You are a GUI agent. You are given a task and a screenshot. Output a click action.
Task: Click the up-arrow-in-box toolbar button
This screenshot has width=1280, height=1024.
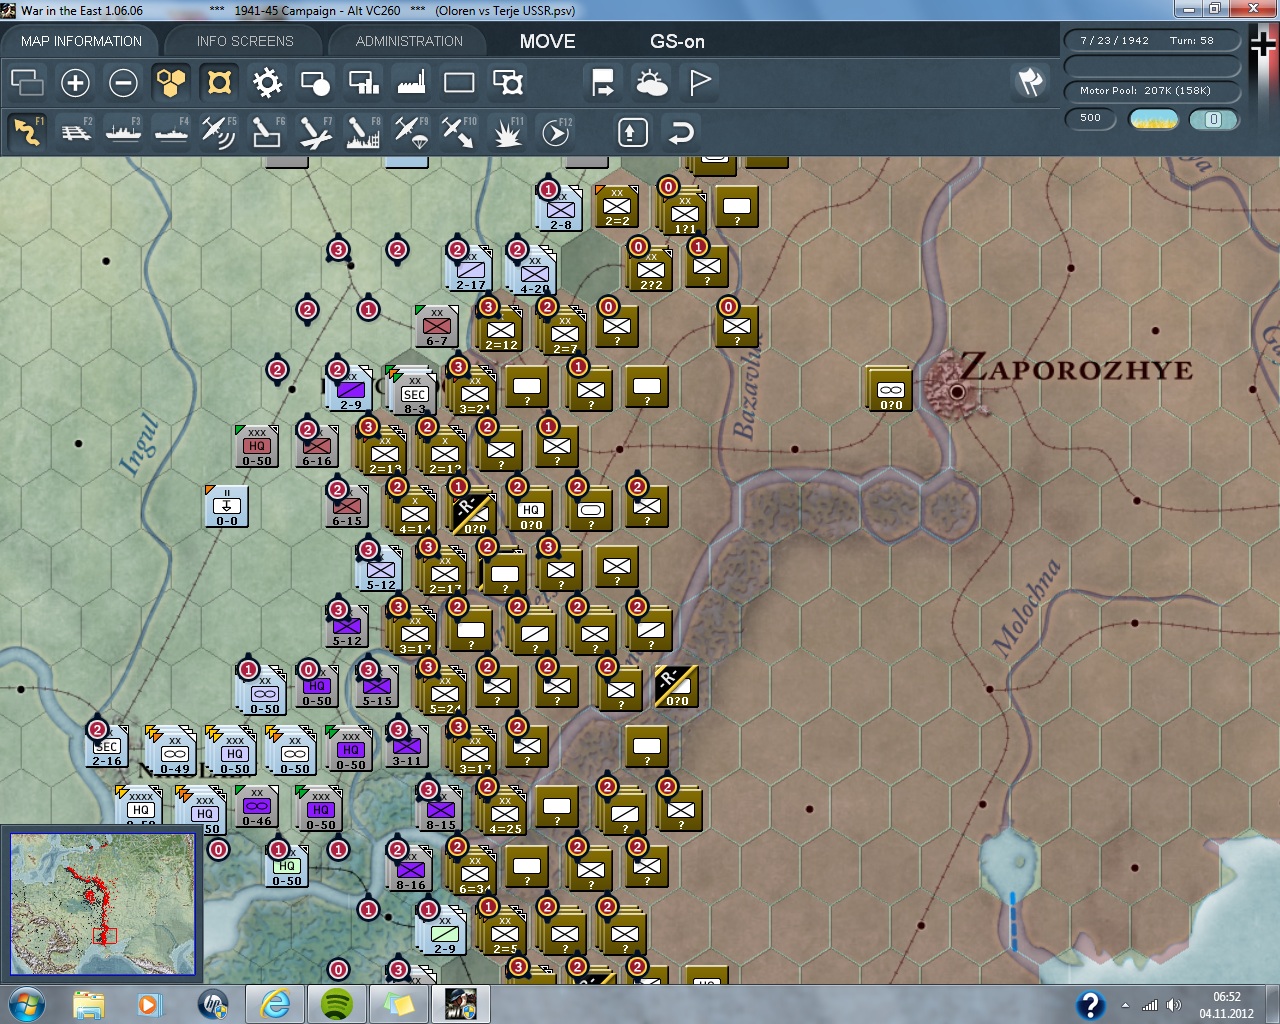tap(632, 132)
